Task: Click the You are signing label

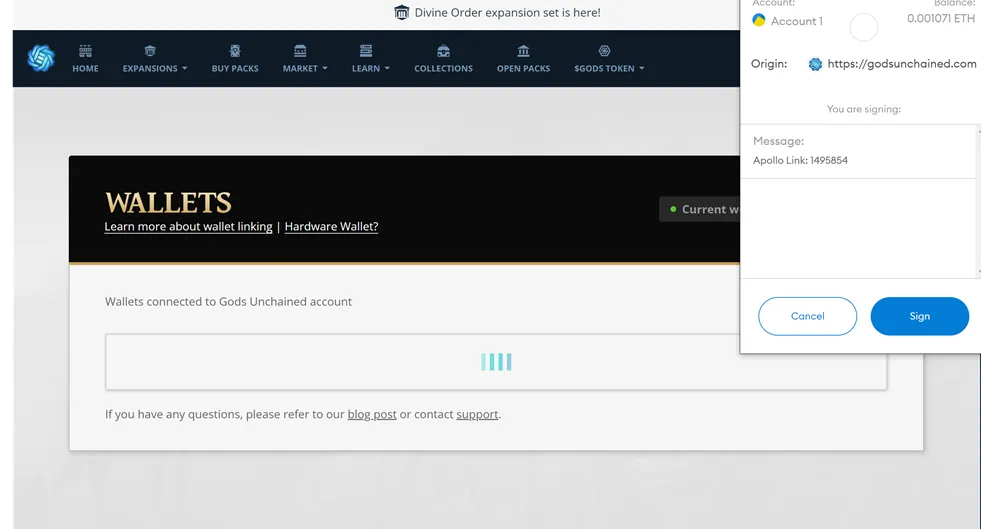Action: tap(863, 109)
